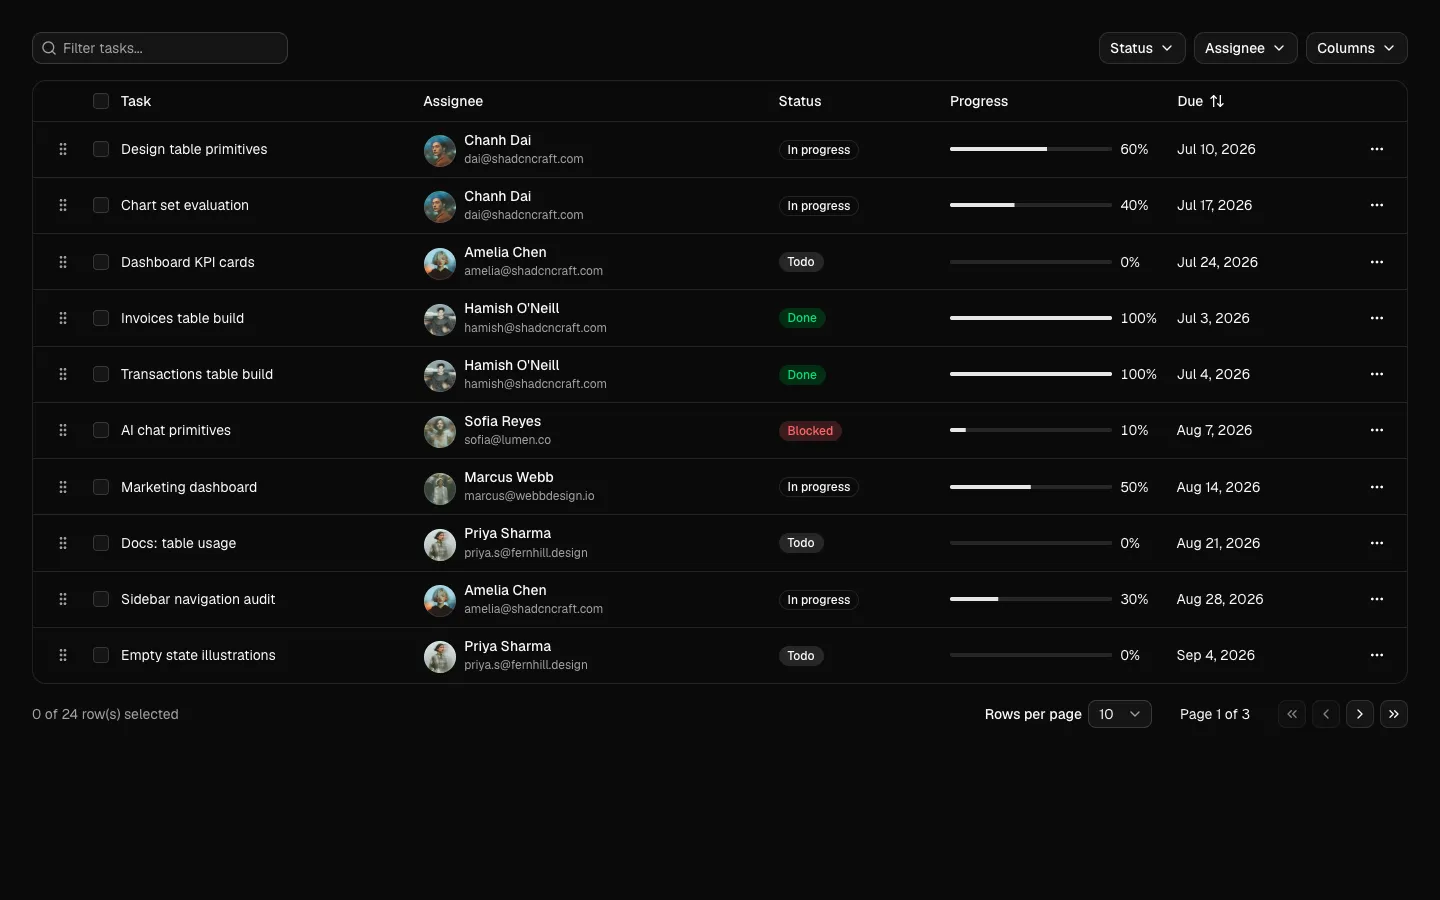Click the drag handle for Sidebar navigation audit

tap(63, 599)
